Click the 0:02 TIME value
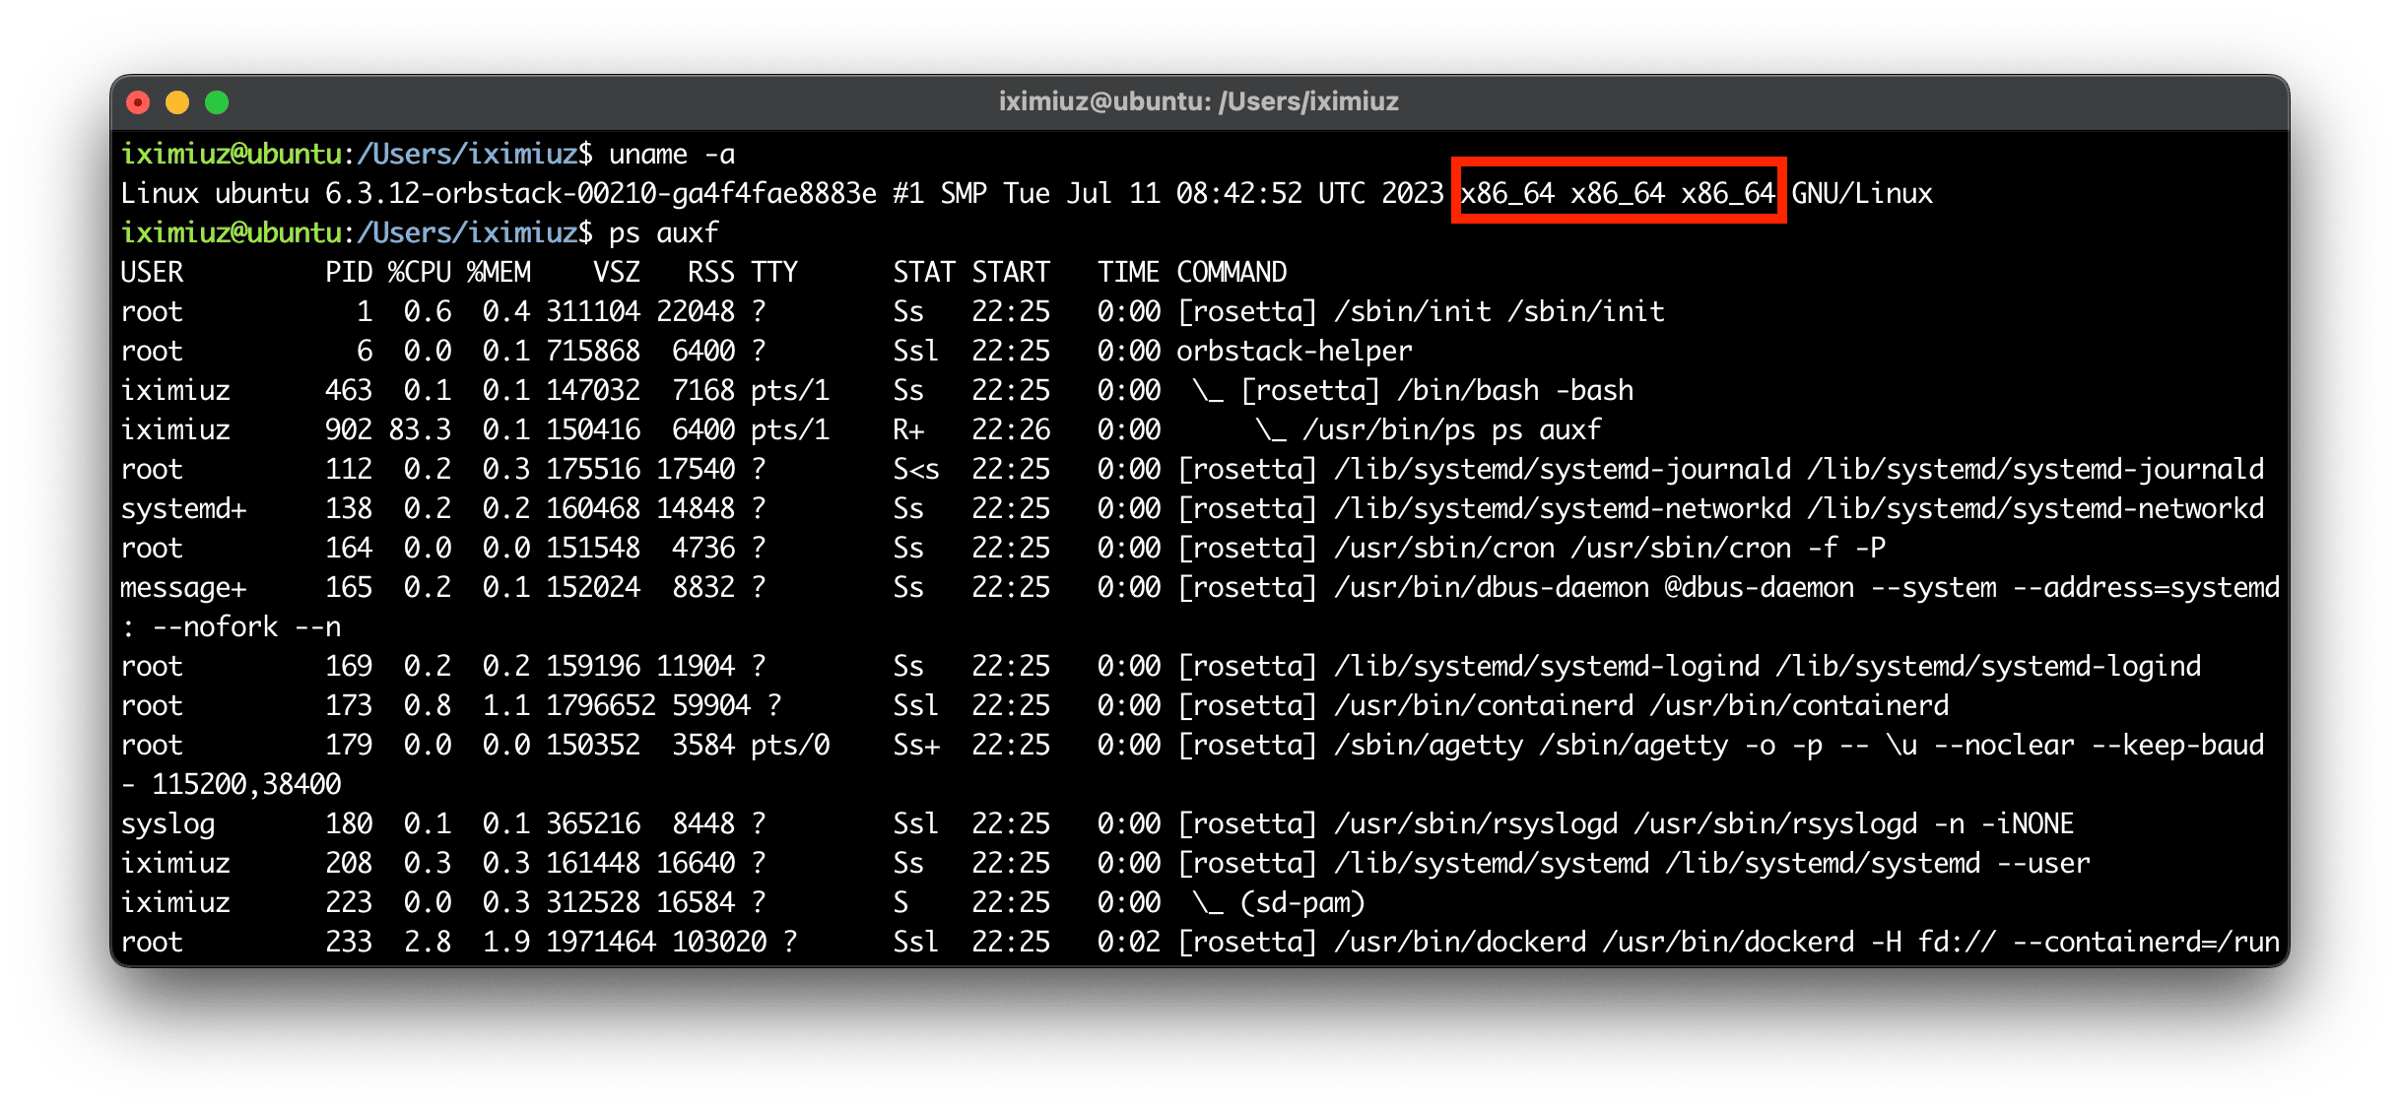The height and width of the screenshot is (1113, 2400). [x=1129, y=943]
